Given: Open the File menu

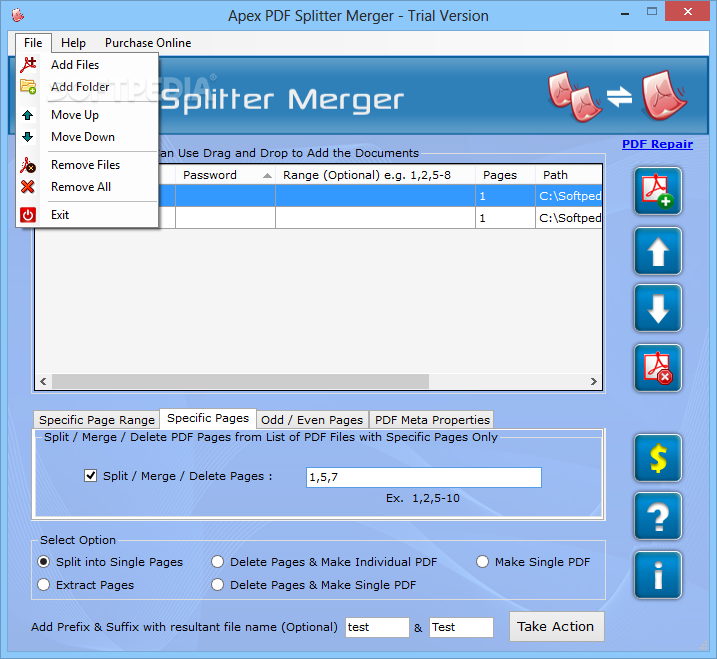Looking at the screenshot, I should tap(33, 43).
